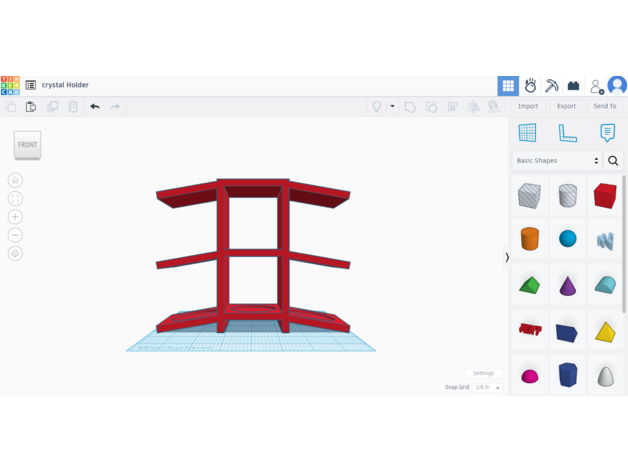Image resolution: width=628 pixels, height=472 pixels.
Task: Open the Sim Lab pickaxe icon
Action: point(551,86)
